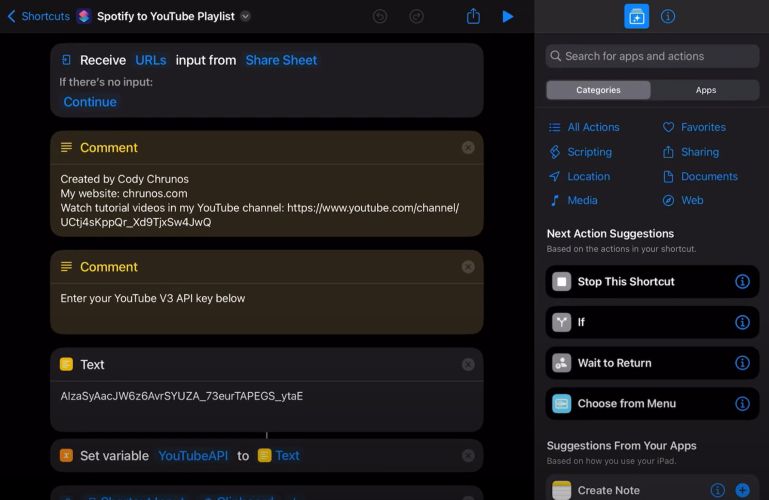
Task: Open the shortcut details info icon
Action: [x=668, y=16]
